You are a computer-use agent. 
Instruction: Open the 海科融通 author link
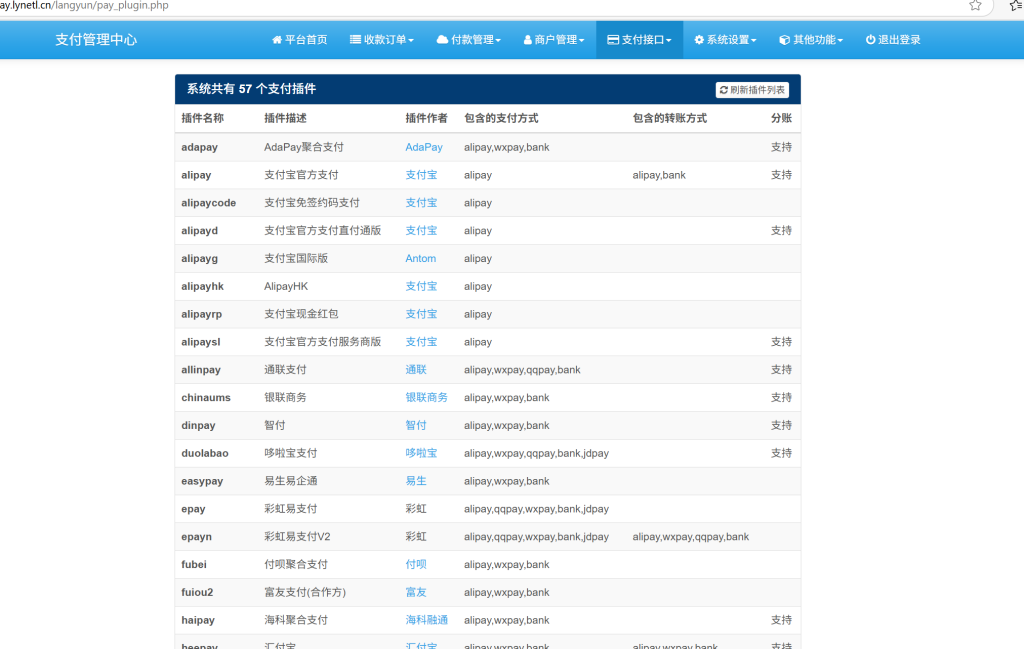click(x=426, y=620)
